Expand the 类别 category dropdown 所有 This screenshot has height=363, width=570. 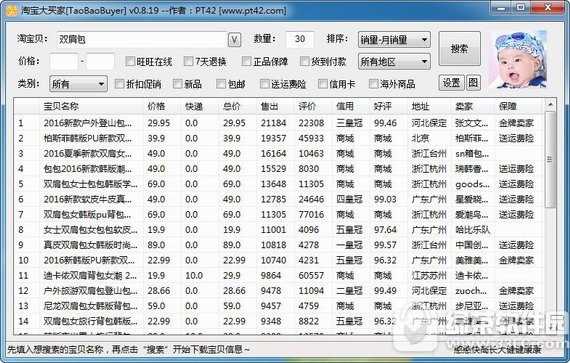pyautogui.click(x=78, y=84)
